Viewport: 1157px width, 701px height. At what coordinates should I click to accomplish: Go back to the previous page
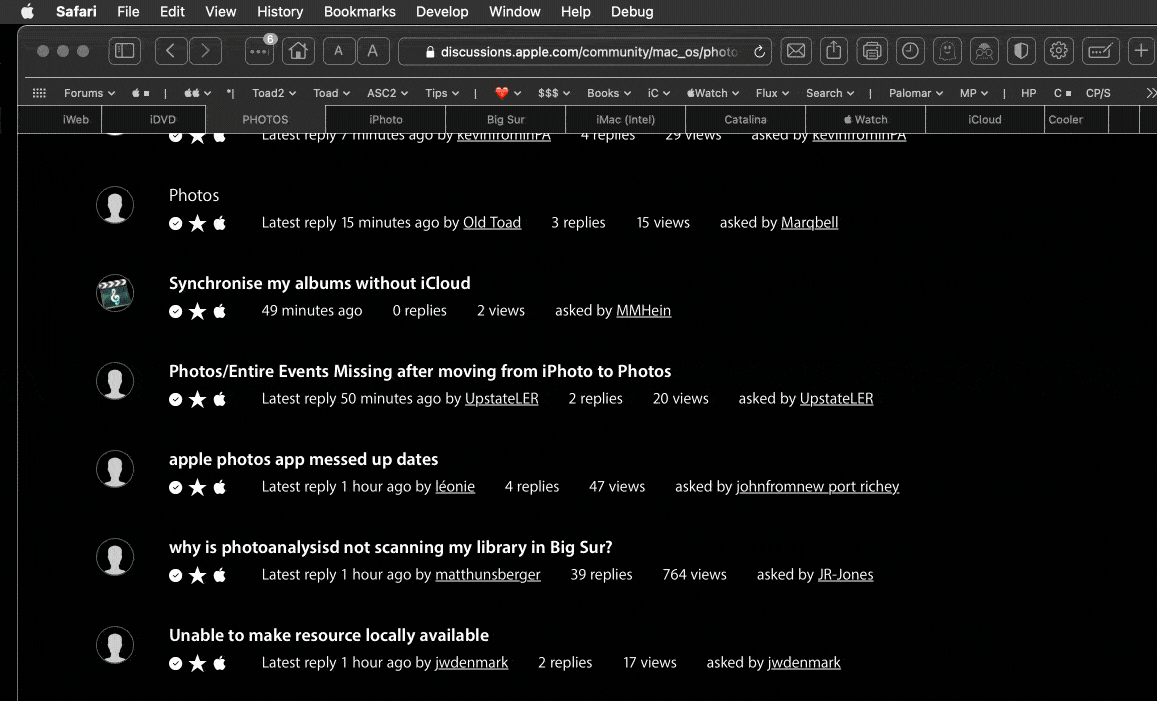(171, 51)
